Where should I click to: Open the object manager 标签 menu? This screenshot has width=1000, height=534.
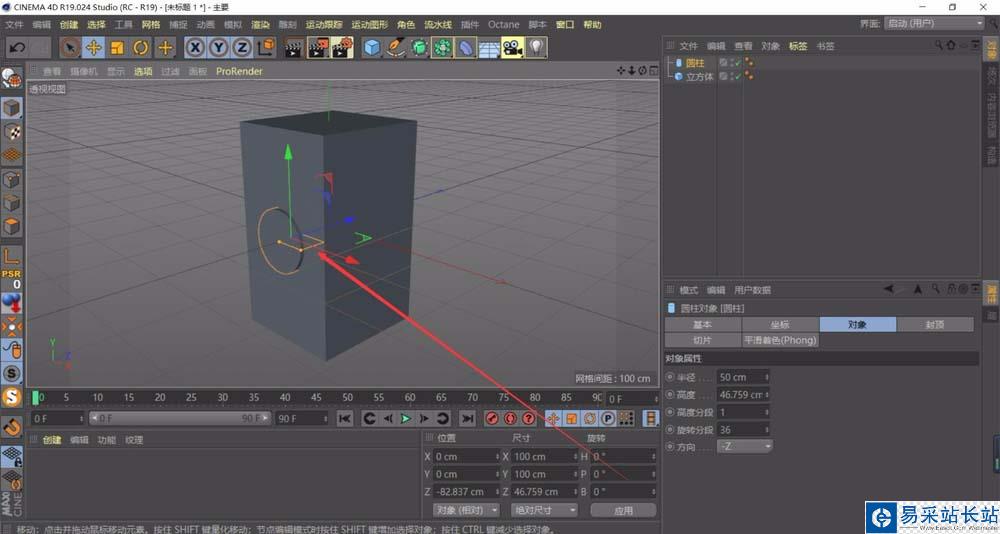[x=798, y=46]
